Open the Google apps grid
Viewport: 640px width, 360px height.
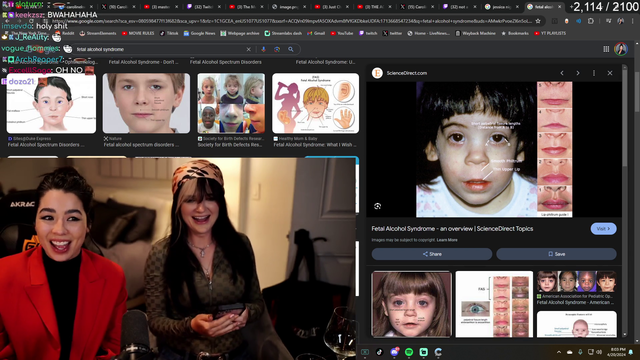click(x=606, y=49)
